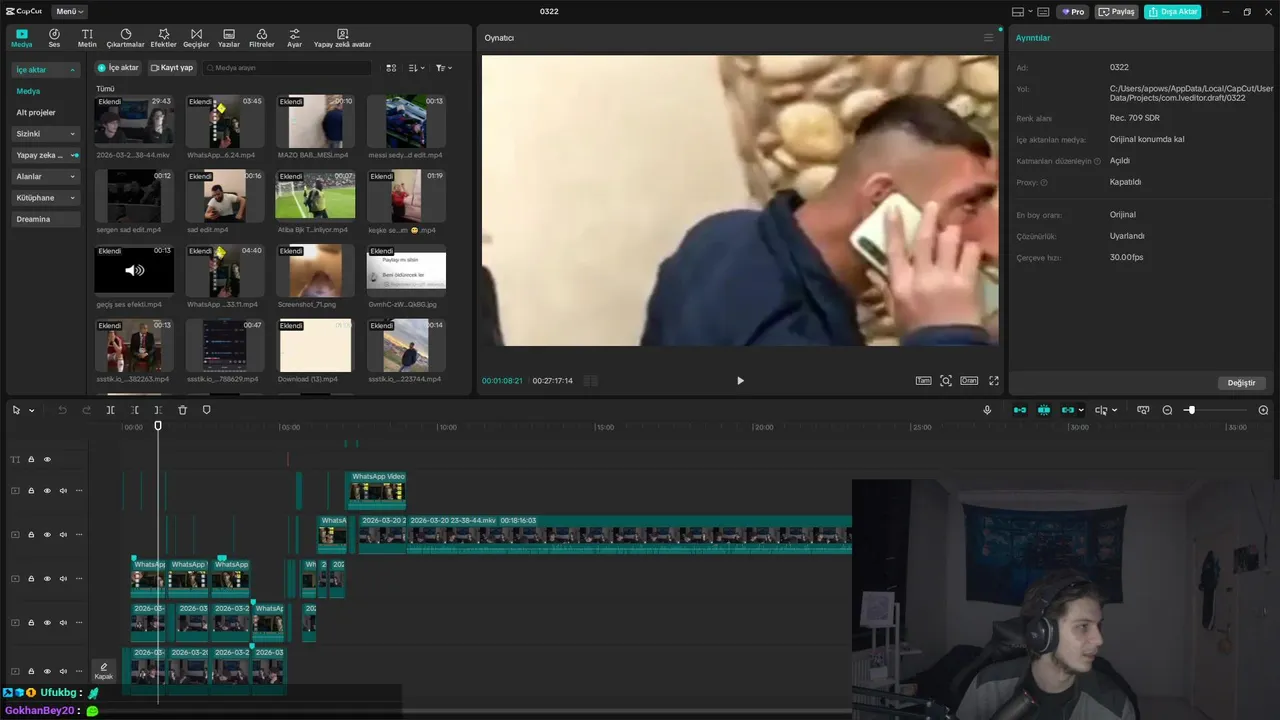Fit timeline to window icon

(1143, 410)
